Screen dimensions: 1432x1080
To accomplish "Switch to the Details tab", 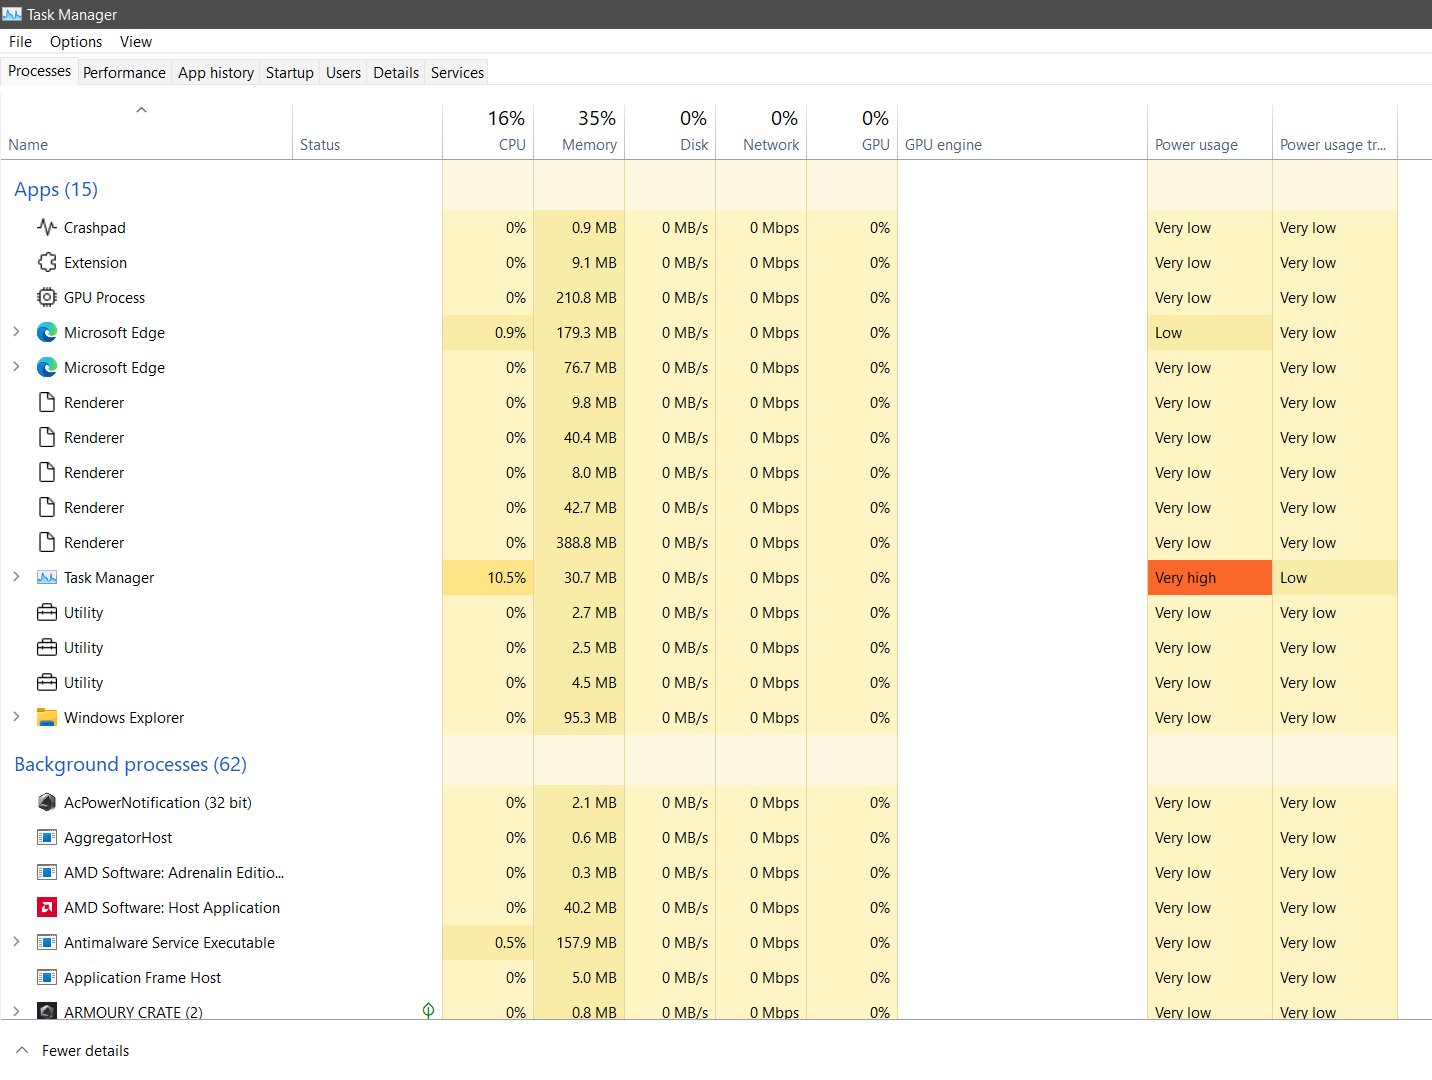I will pos(396,72).
